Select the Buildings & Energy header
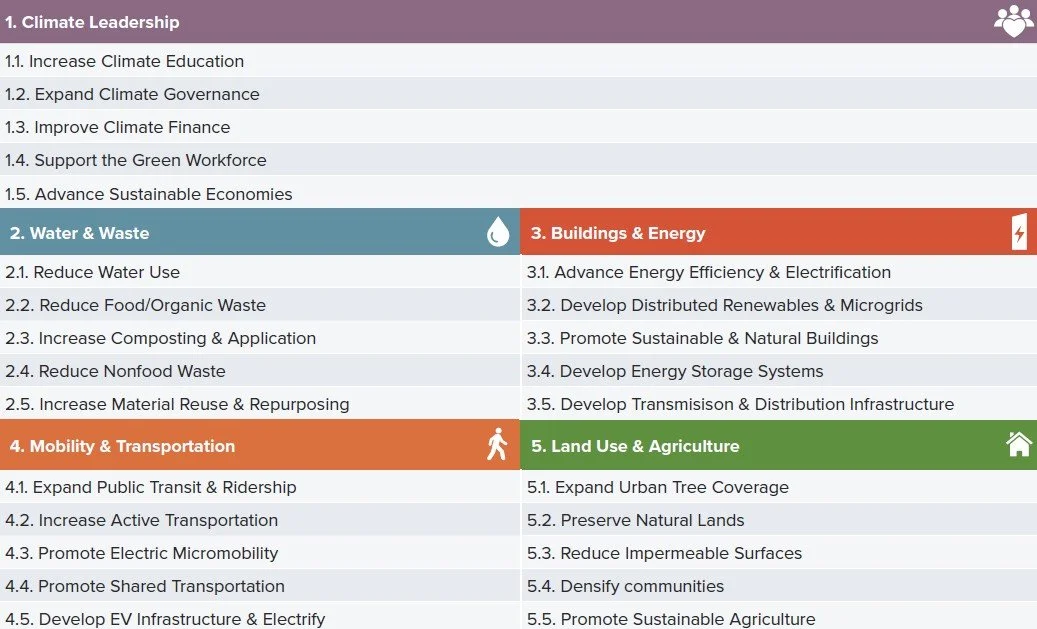 [x=778, y=232]
